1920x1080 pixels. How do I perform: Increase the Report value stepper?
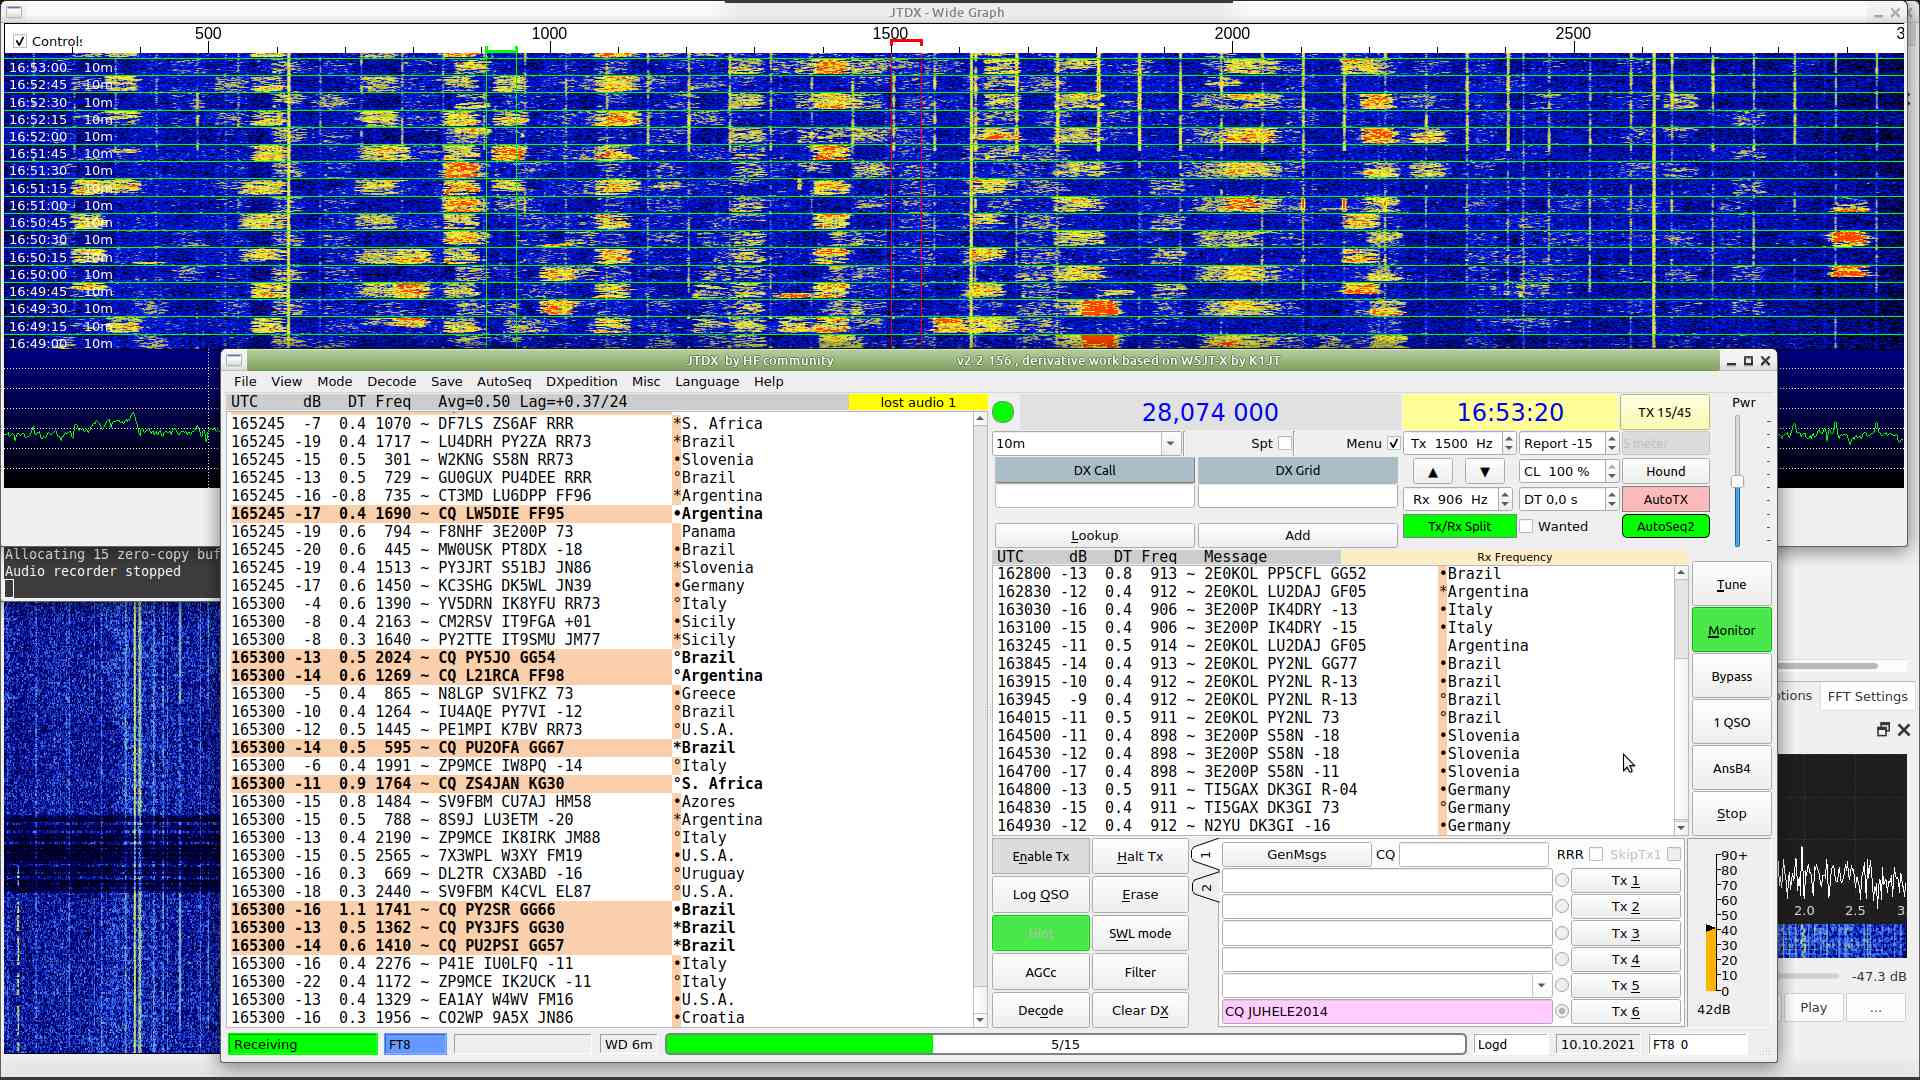tap(1611, 438)
